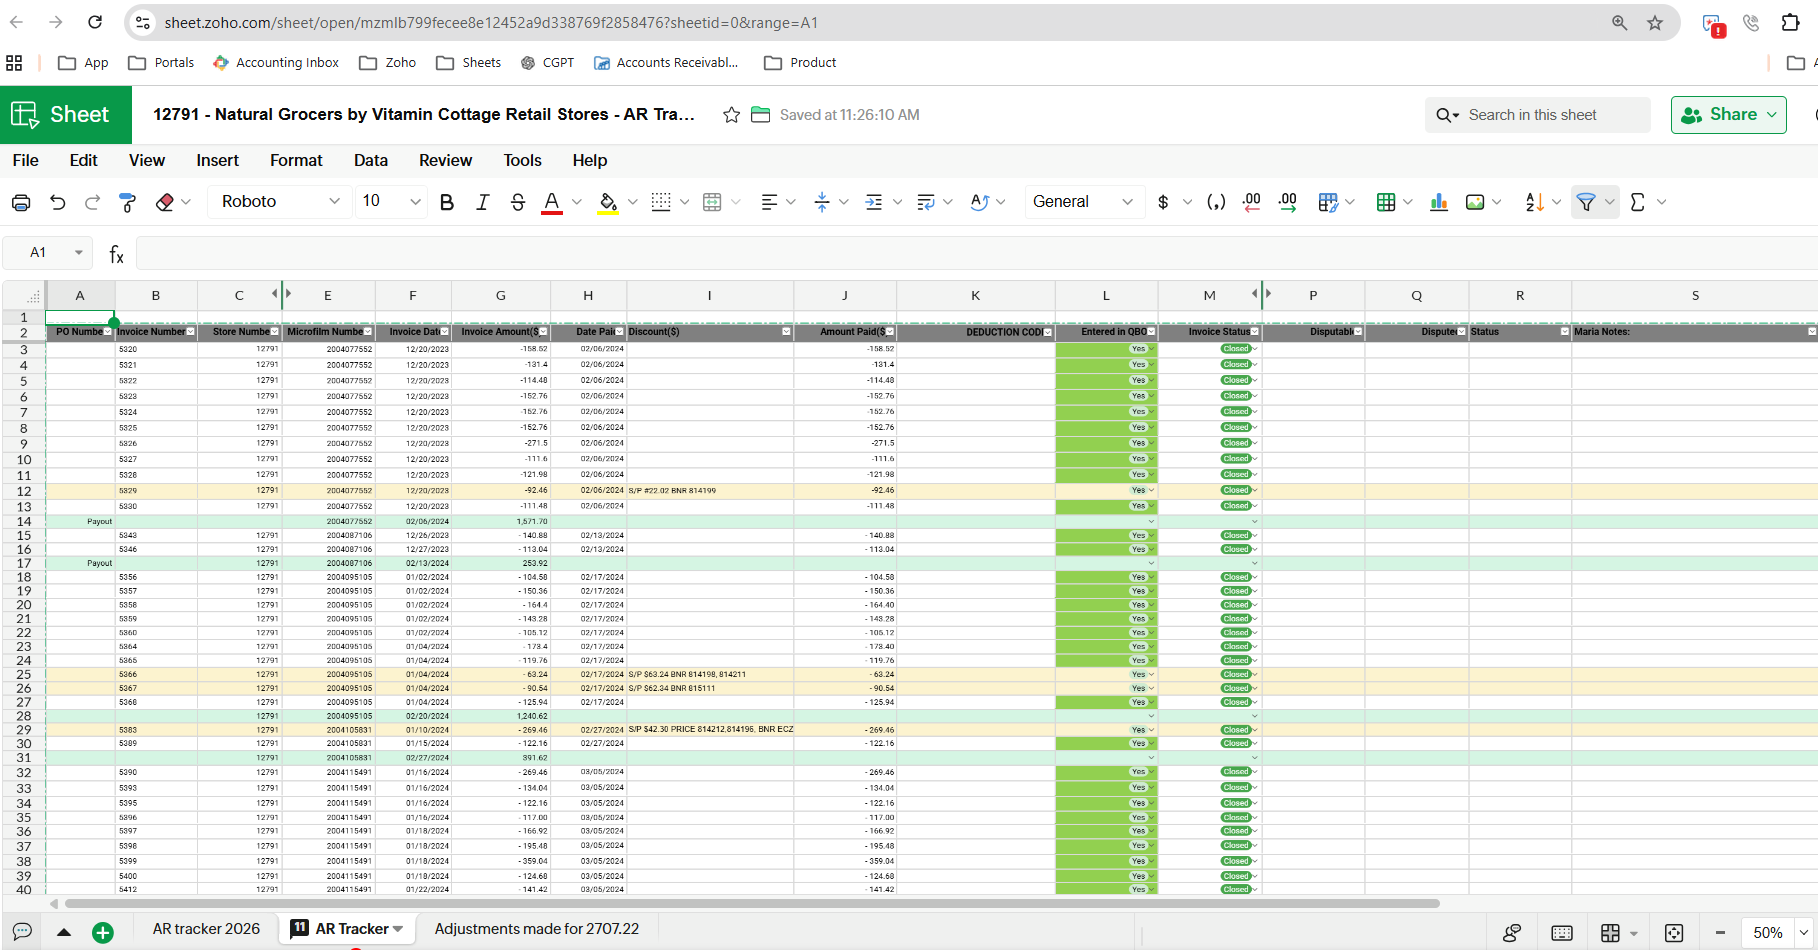This screenshot has height=950, width=1818.
Task: Click the Clear formatting eraser icon
Action: pos(165,203)
